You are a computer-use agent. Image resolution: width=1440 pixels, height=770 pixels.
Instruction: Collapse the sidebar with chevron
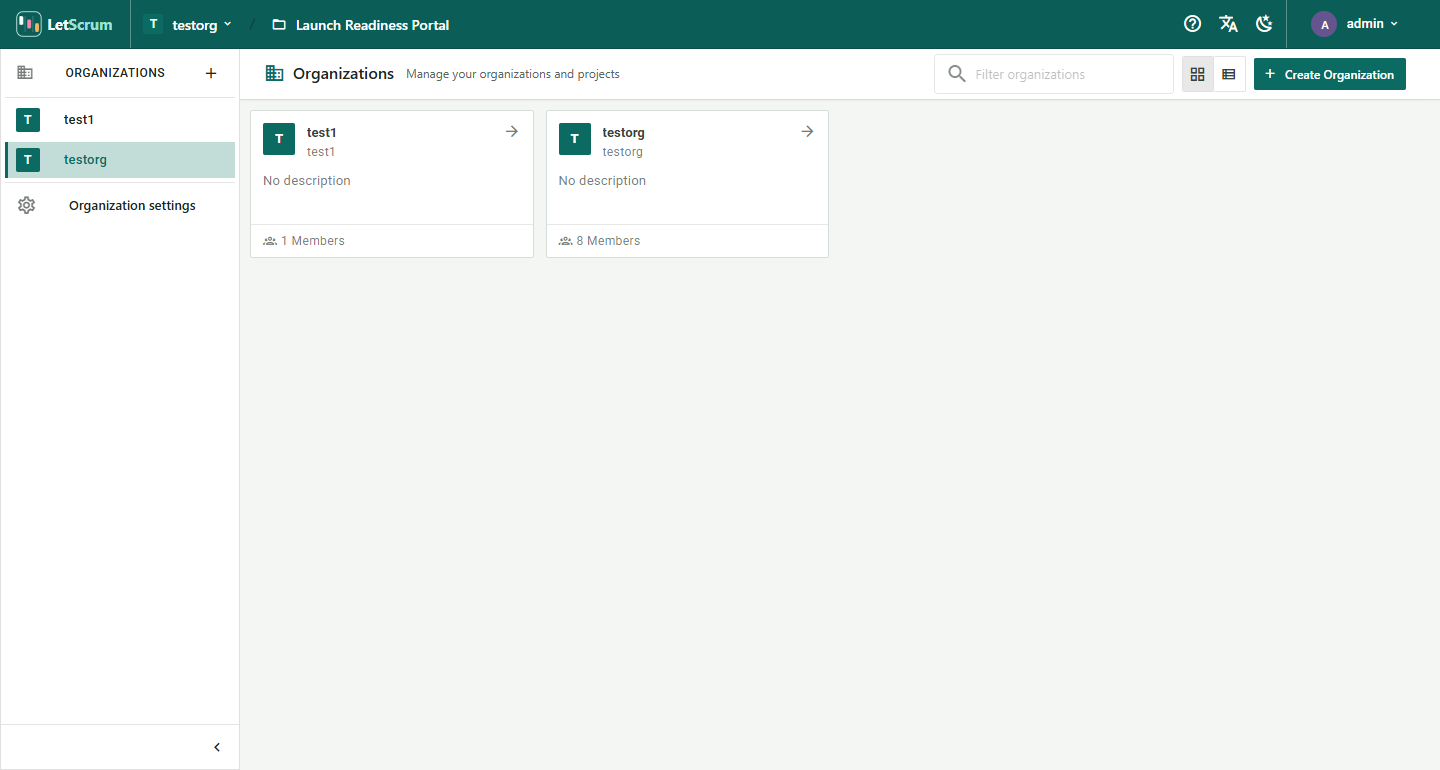pyautogui.click(x=217, y=747)
